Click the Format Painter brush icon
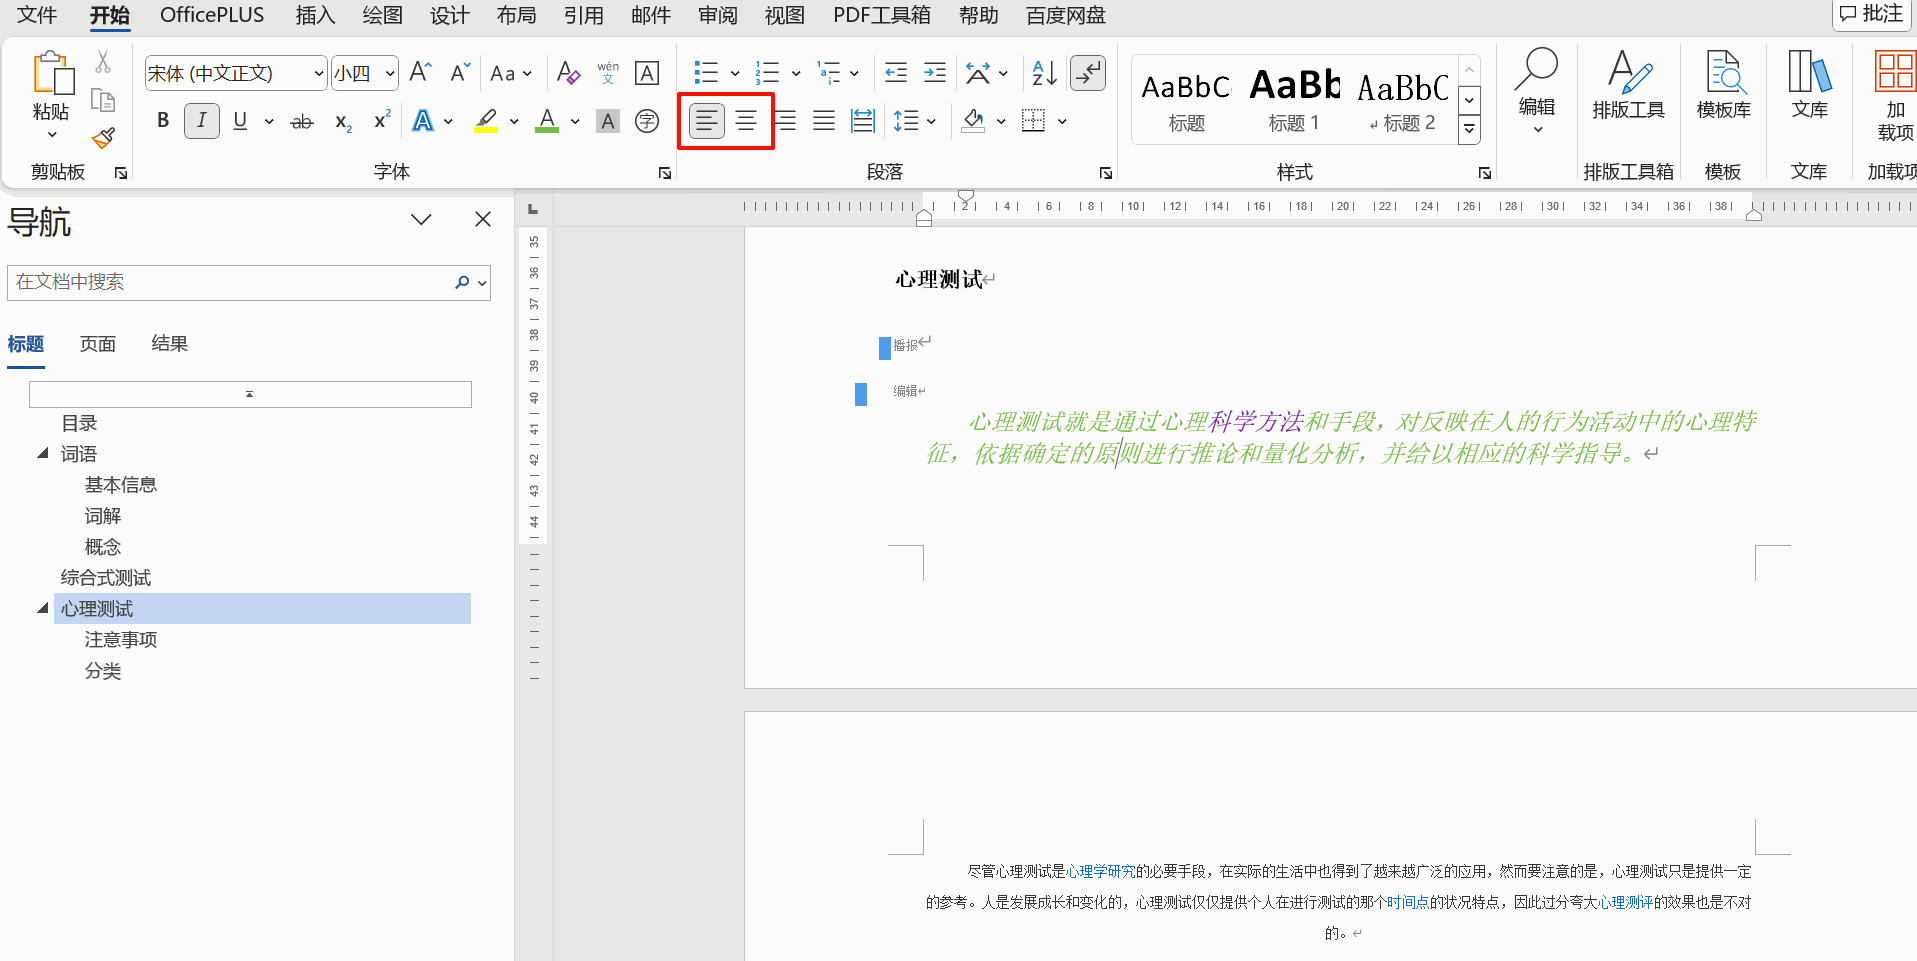1917x961 pixels. [x=103, y=137]
